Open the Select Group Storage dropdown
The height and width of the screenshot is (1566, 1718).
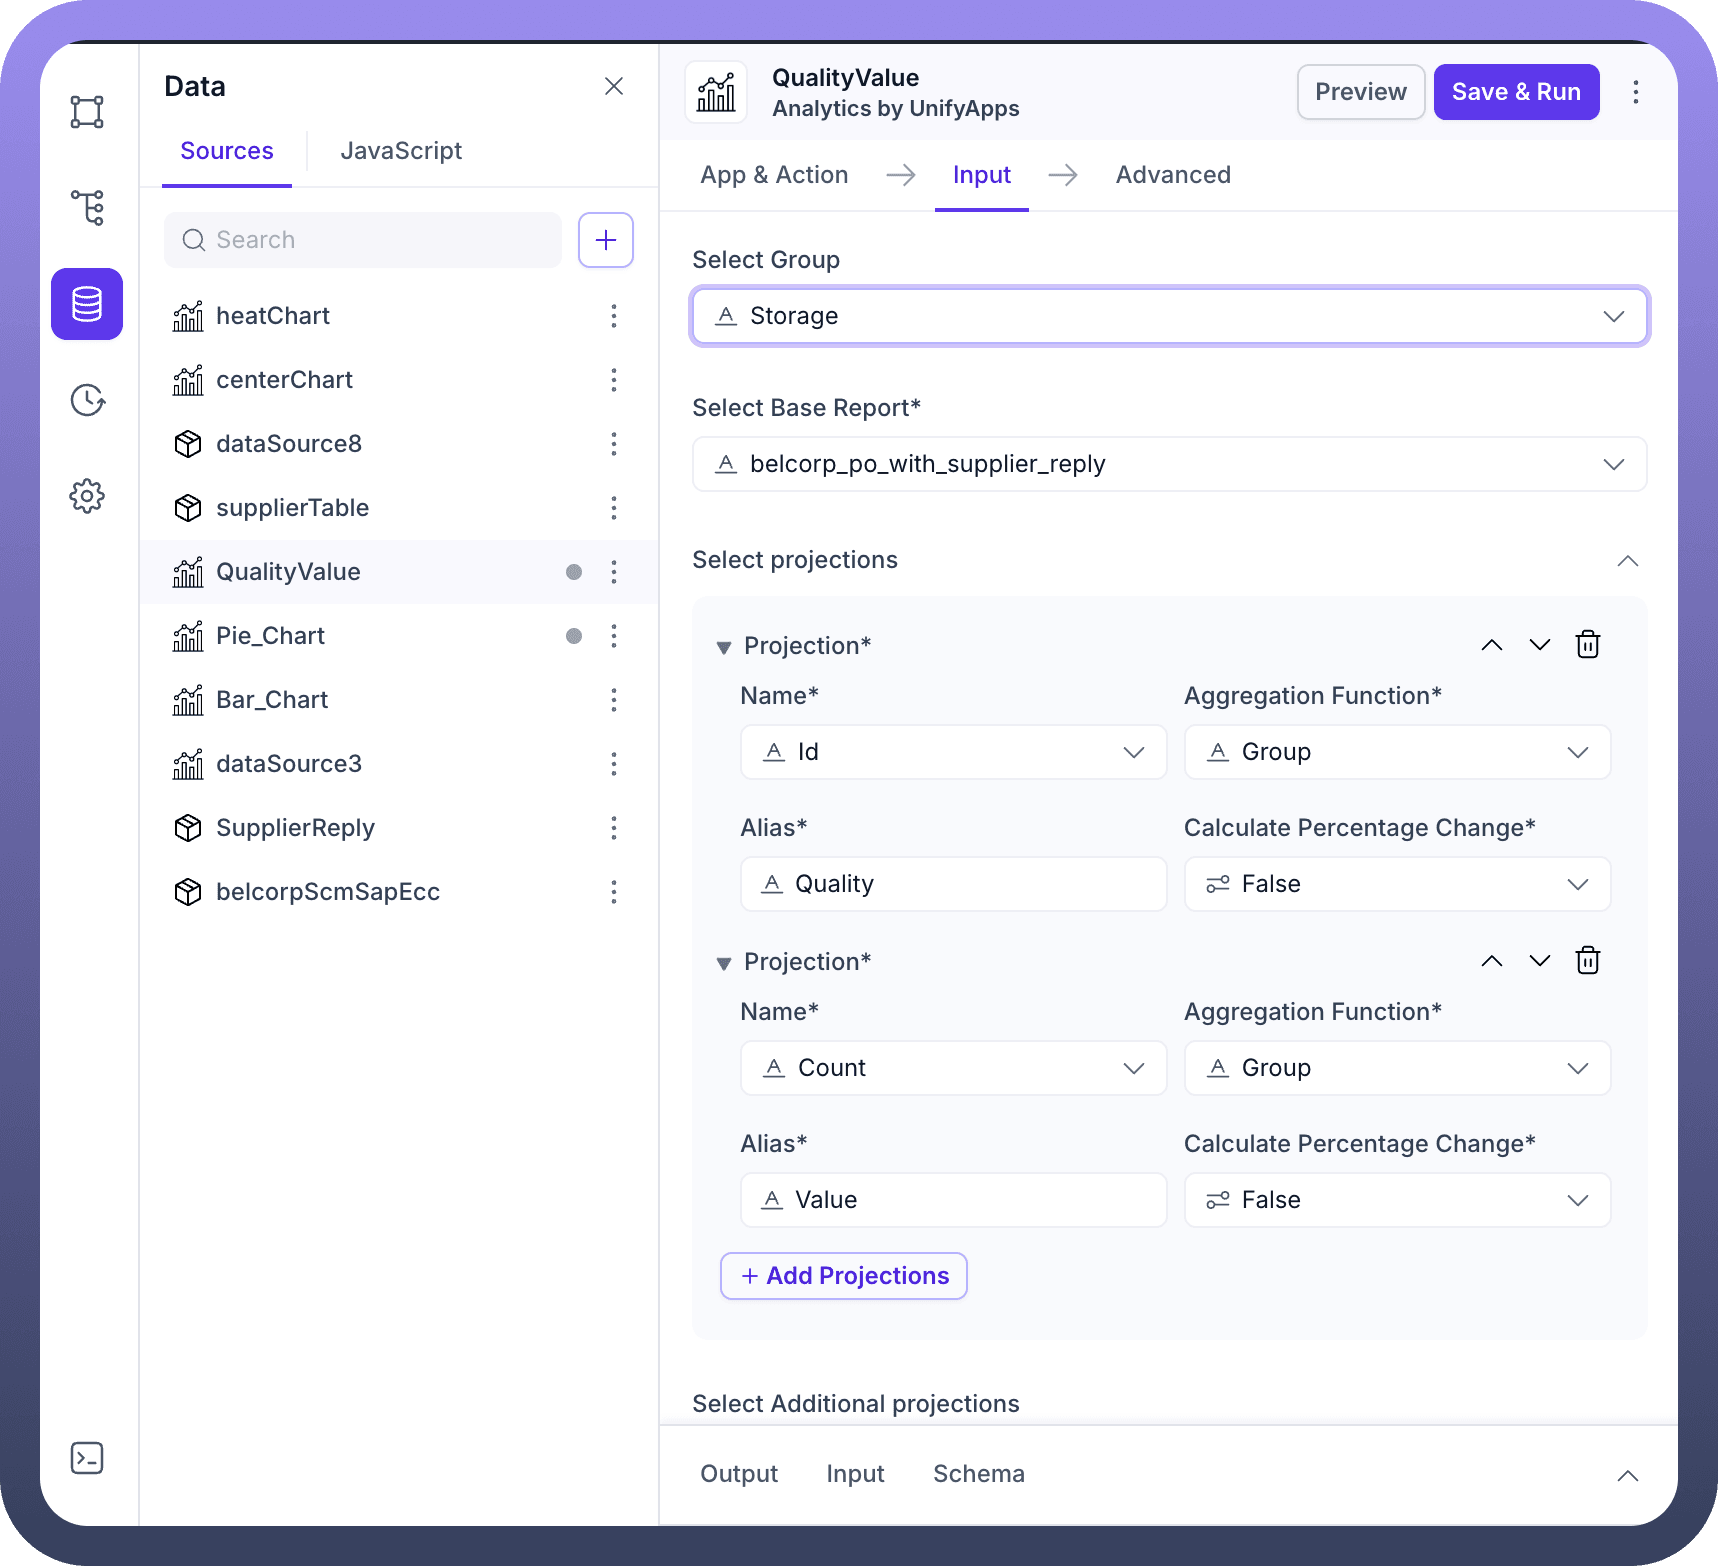1169,316
